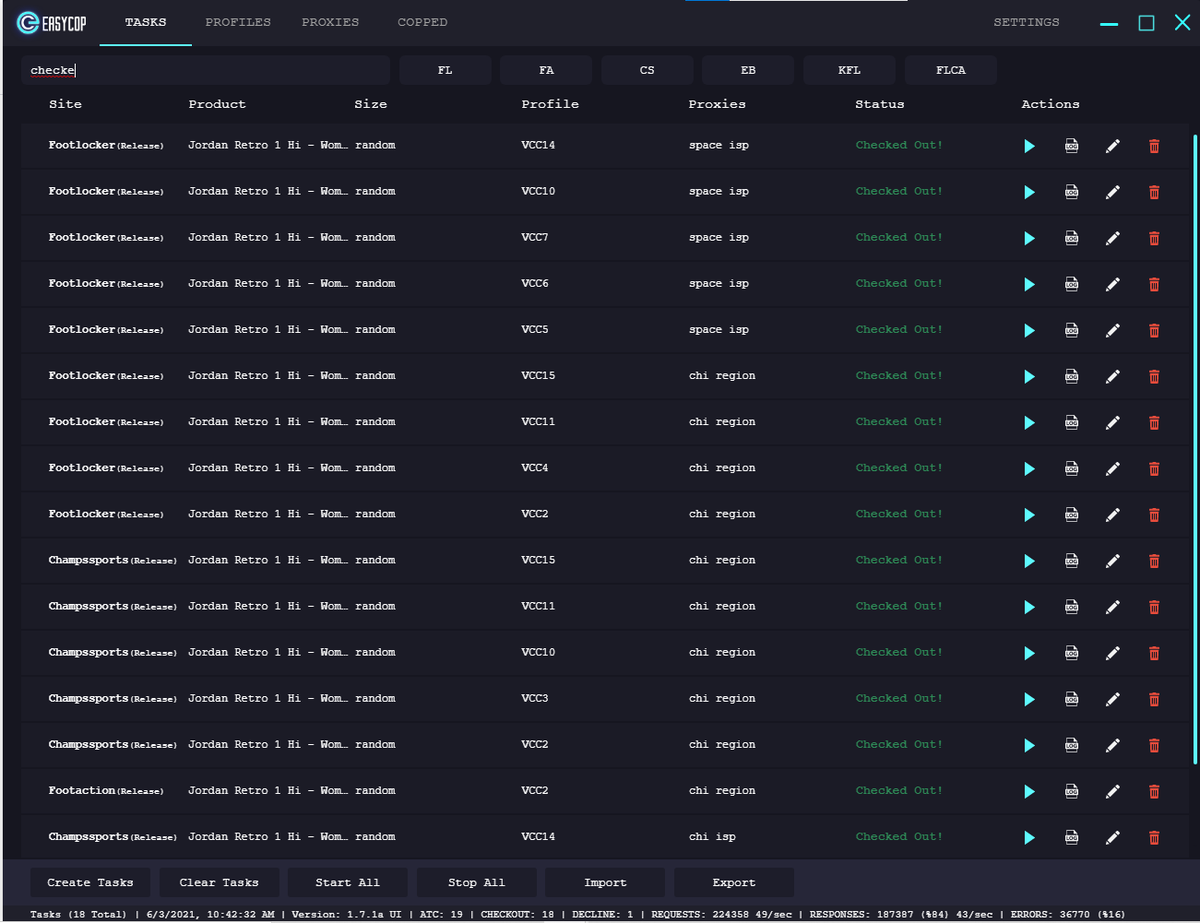Open log for the VCC5 task
The height and width of the screenshot is (923, 1200).
tap(1071, 330)
